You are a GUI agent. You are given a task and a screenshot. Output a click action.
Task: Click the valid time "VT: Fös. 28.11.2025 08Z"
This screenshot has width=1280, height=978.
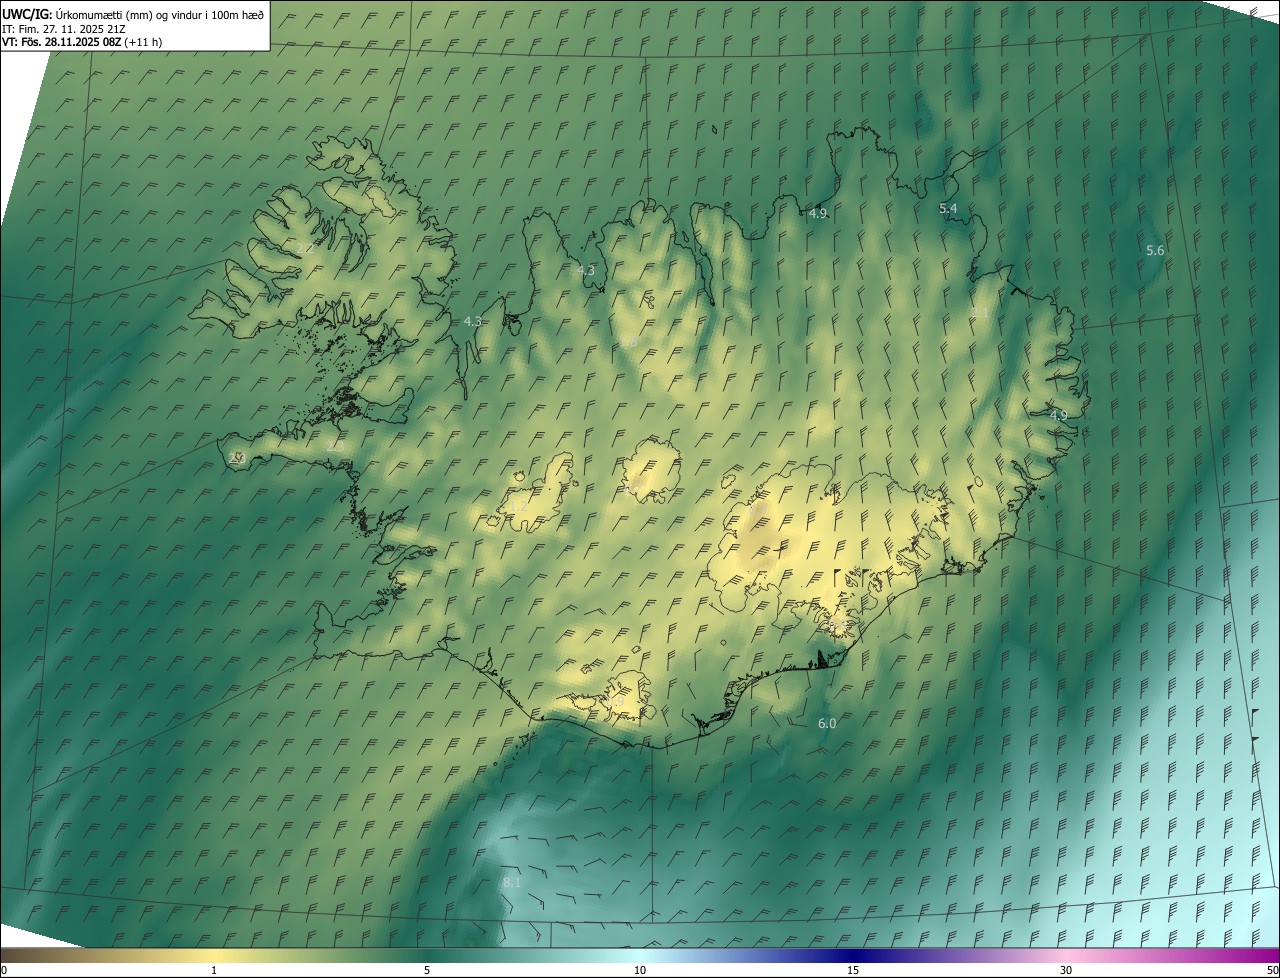(x=61, y=42)
